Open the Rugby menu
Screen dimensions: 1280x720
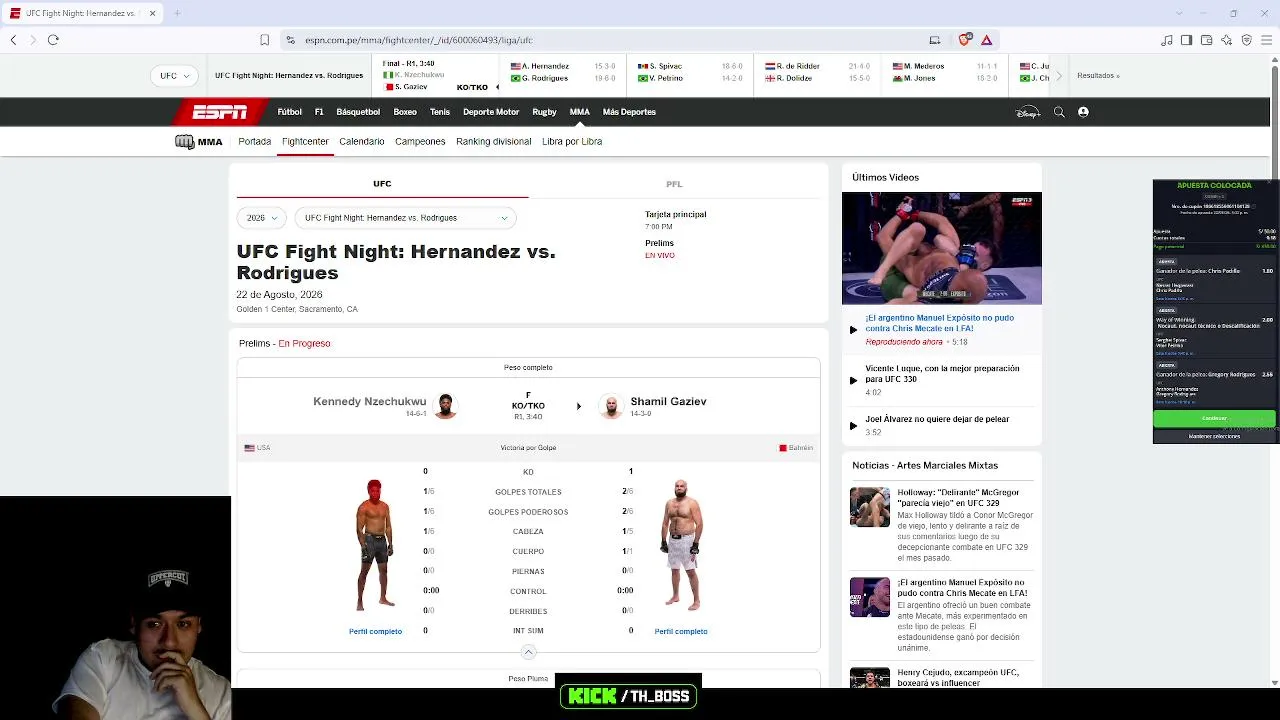point(544,112)
